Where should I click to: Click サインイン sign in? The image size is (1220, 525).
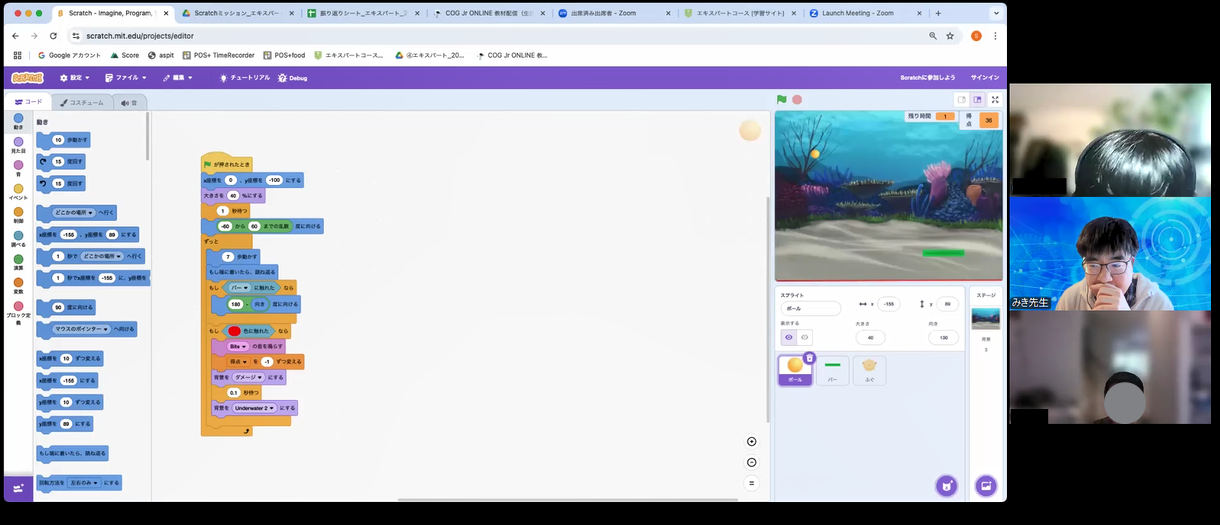click(985, 77)
